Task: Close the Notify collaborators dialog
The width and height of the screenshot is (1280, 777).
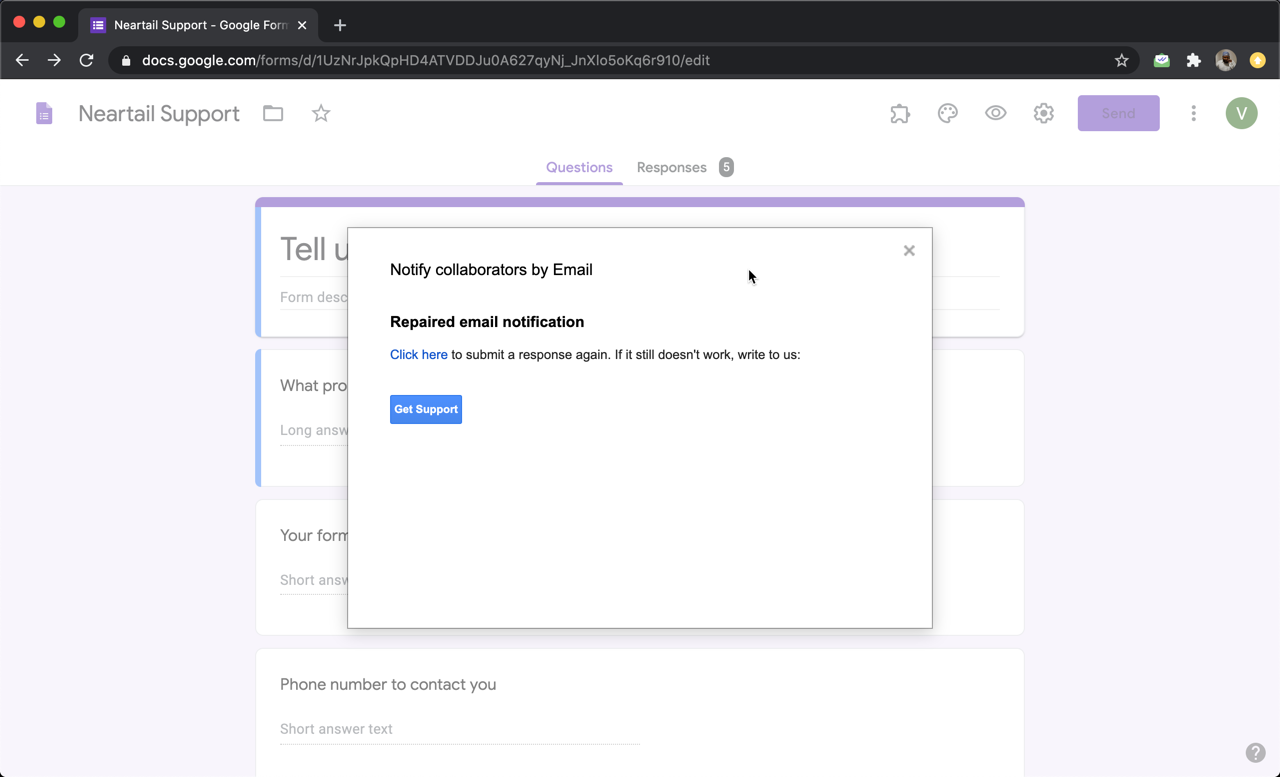Action: pyautogui.click(x=909, y=251)
